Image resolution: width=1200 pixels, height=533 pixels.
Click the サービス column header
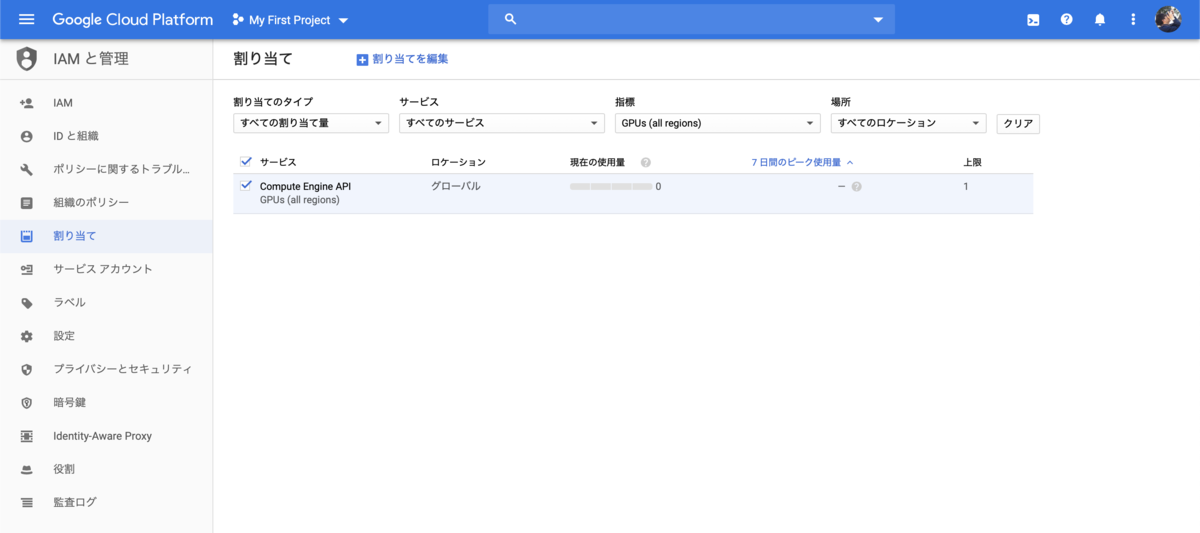pos(278,162)
